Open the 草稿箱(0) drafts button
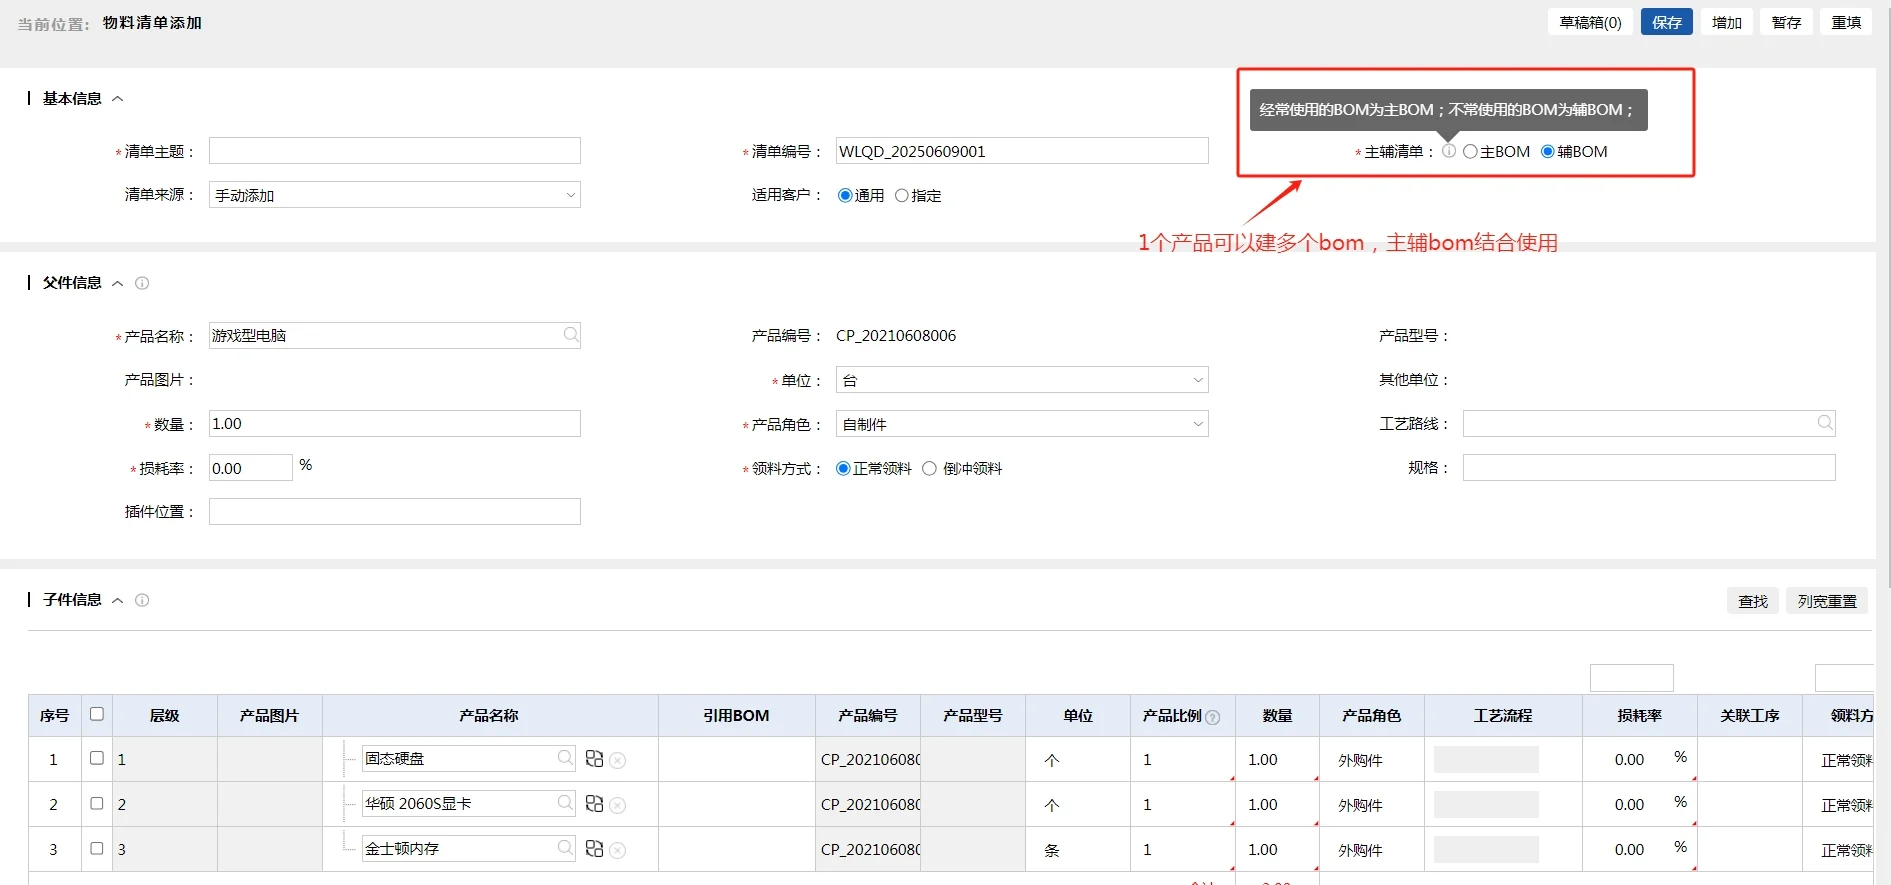The width and height of the screenshot is (1891, 885). pyautogui.click(x=1590, y=22)
